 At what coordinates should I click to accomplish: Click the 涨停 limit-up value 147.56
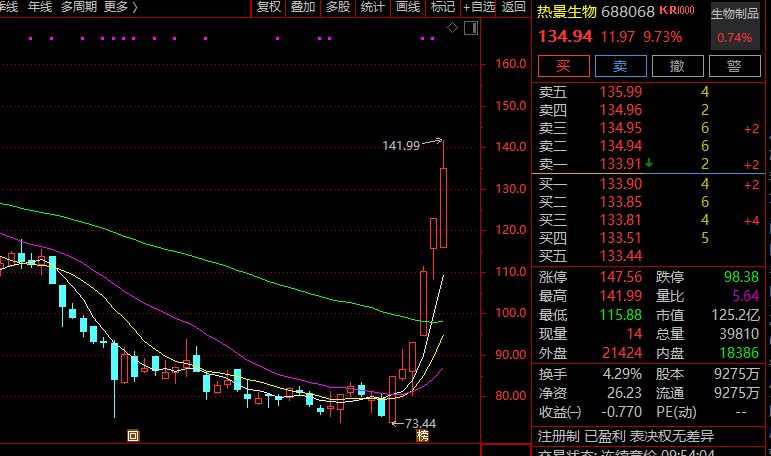tap(621, 277)
